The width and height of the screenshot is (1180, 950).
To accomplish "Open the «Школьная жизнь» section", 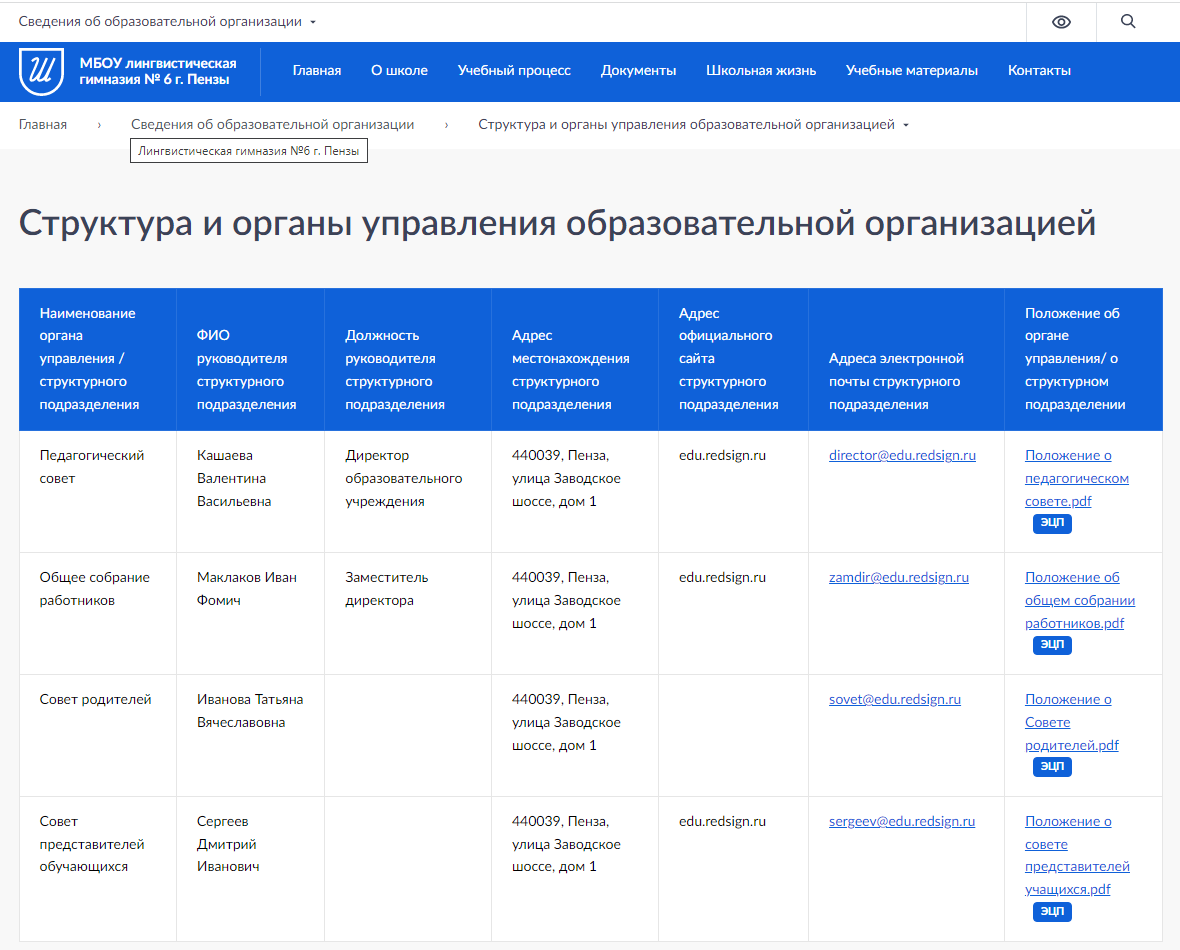I will point(761,70).
